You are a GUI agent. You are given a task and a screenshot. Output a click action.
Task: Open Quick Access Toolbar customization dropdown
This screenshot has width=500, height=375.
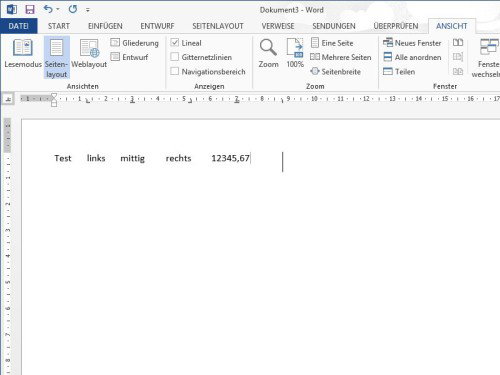(88, 10)
